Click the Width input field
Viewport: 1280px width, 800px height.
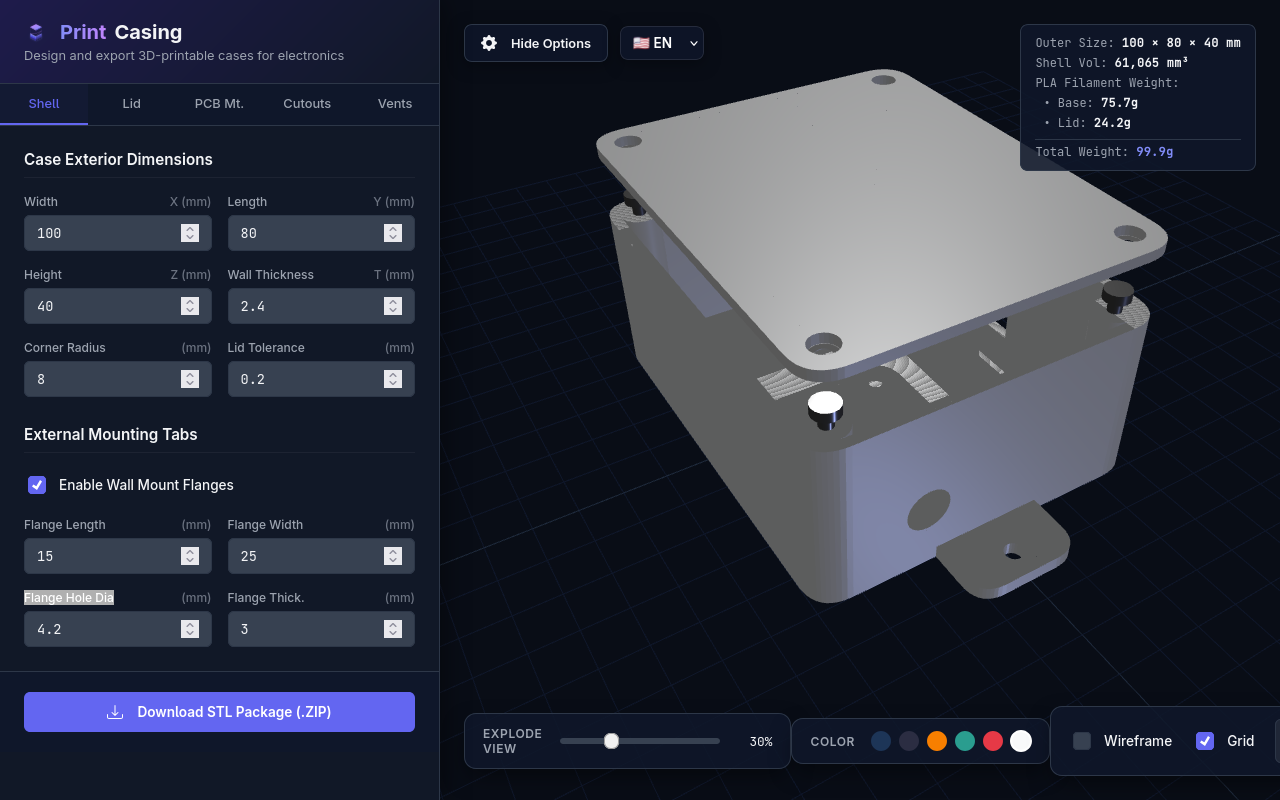point(118,233)
